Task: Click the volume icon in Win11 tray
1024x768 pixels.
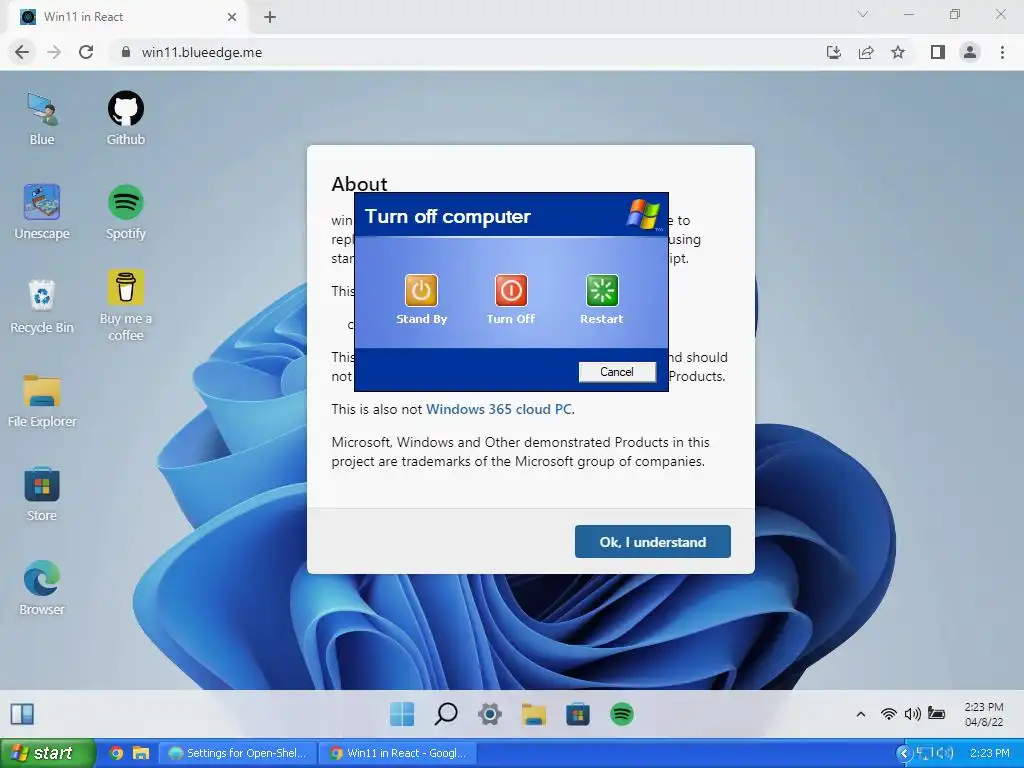Action: tap(912, 714)
